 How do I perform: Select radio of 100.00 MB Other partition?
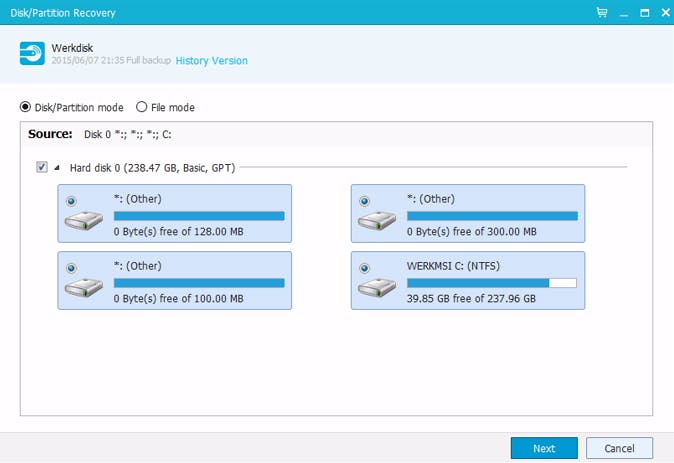(71, 268)
